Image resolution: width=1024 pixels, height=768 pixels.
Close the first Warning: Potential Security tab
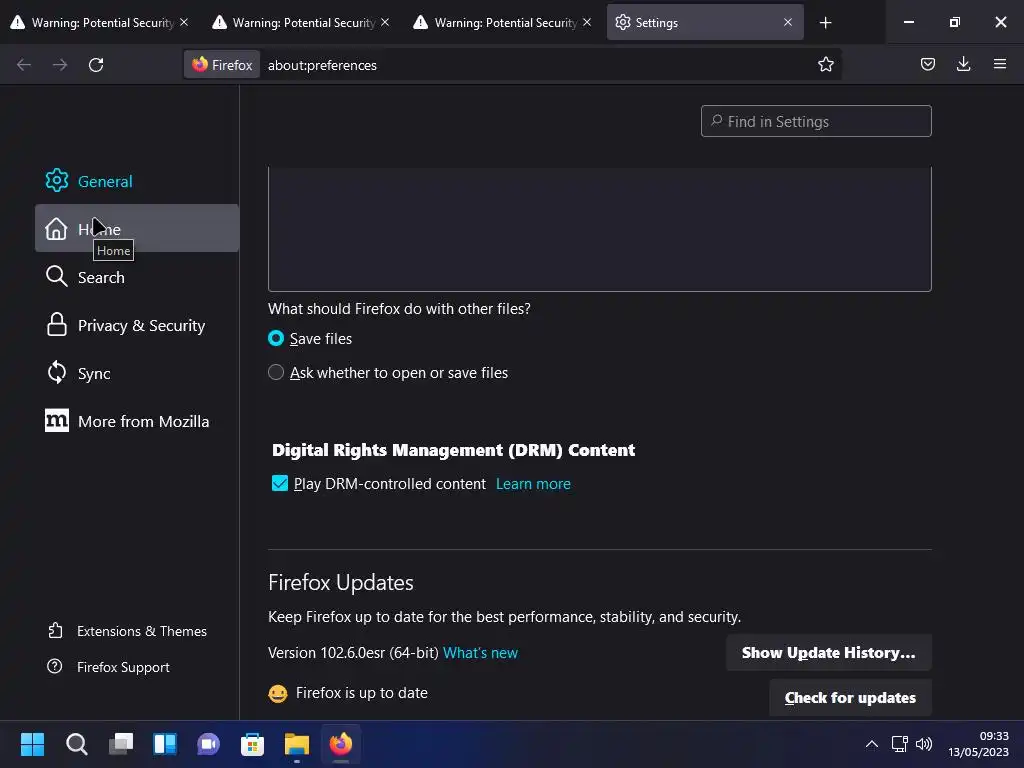184,22
